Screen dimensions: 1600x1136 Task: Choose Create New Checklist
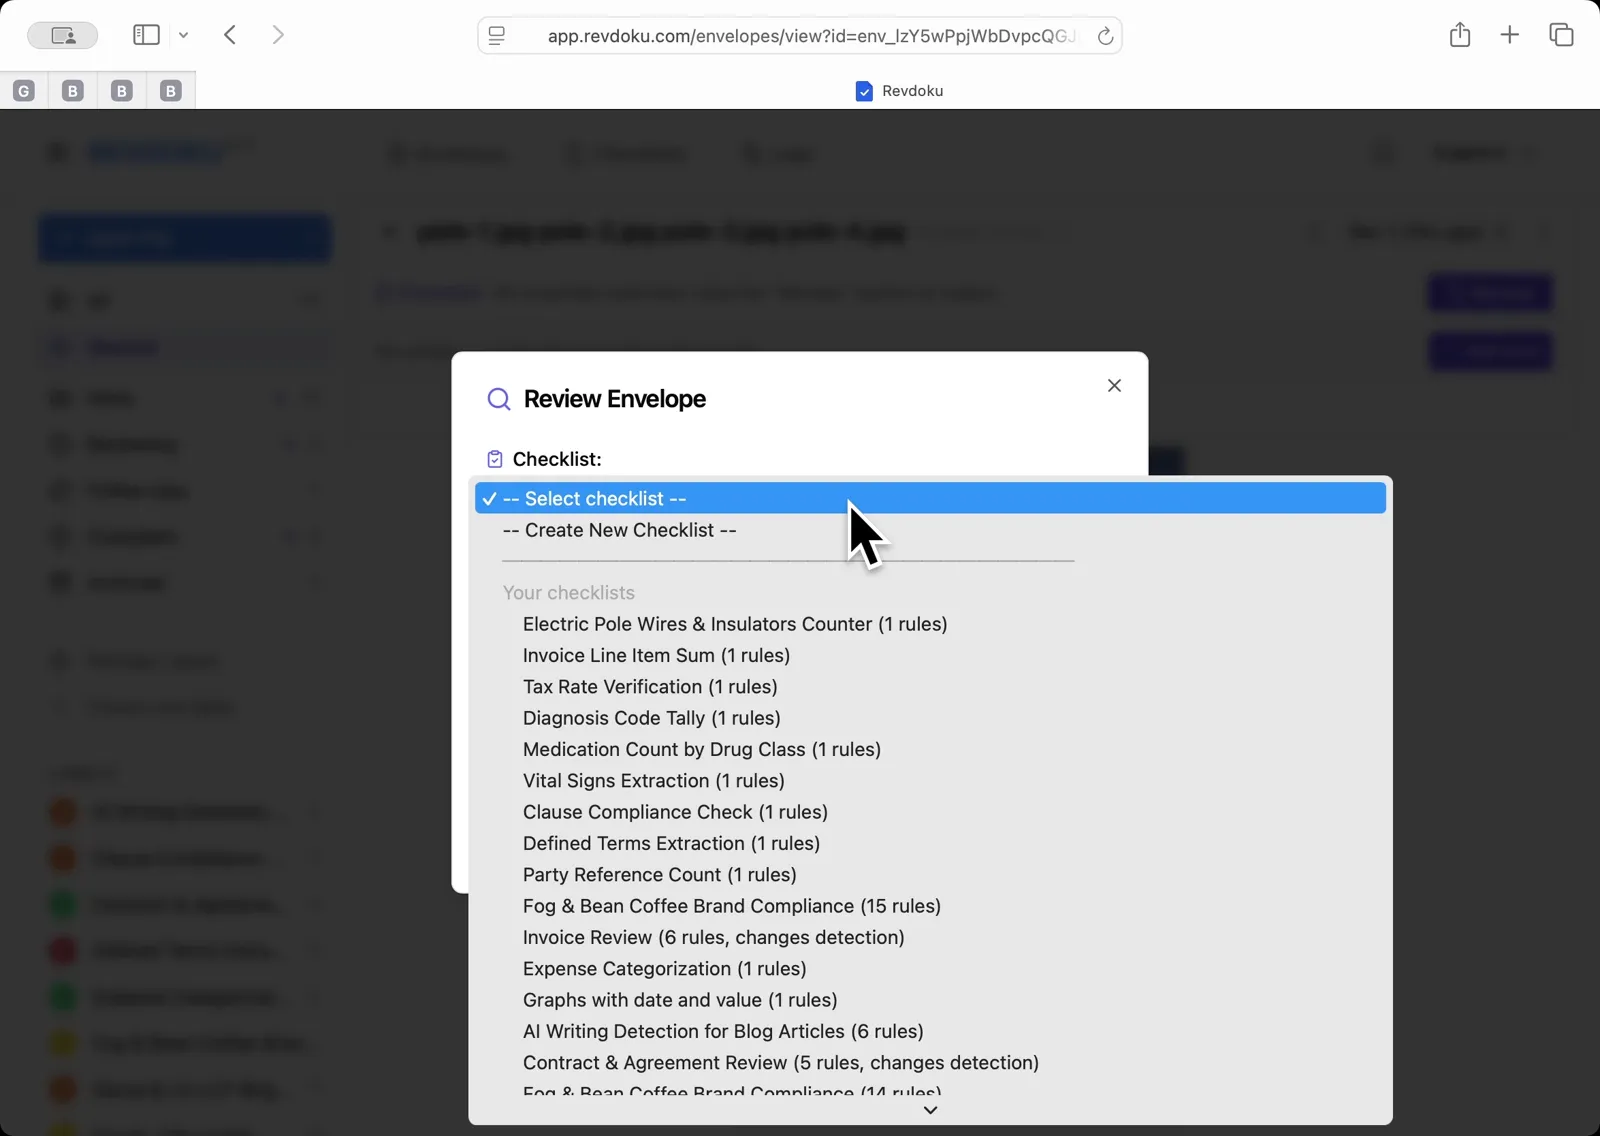pyautogui.click(x=618, y=530)
